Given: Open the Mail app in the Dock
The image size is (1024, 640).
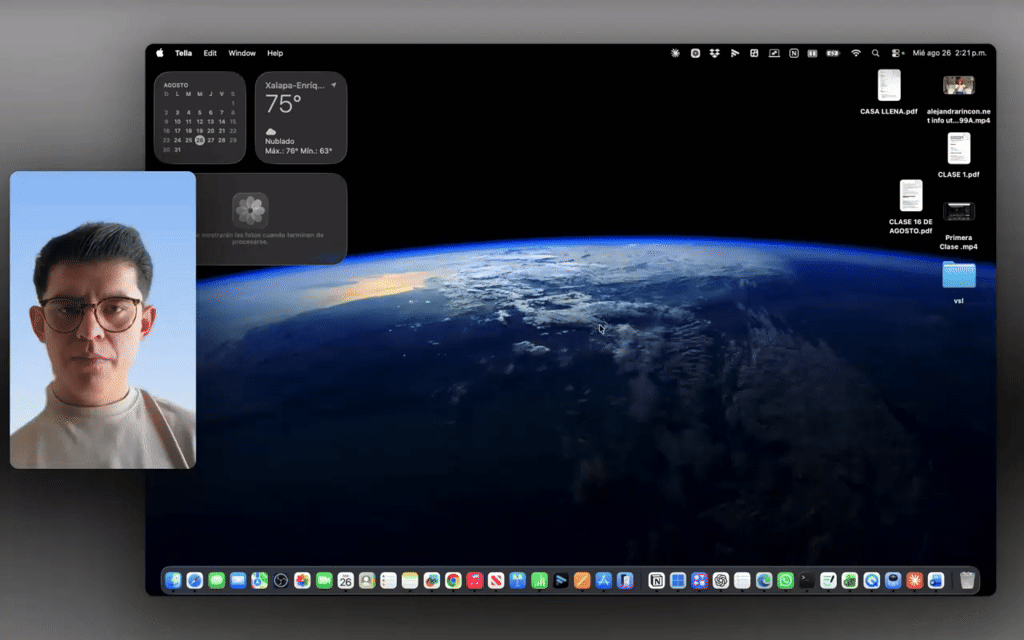Looking at the screenshot, I should [238, 580].
